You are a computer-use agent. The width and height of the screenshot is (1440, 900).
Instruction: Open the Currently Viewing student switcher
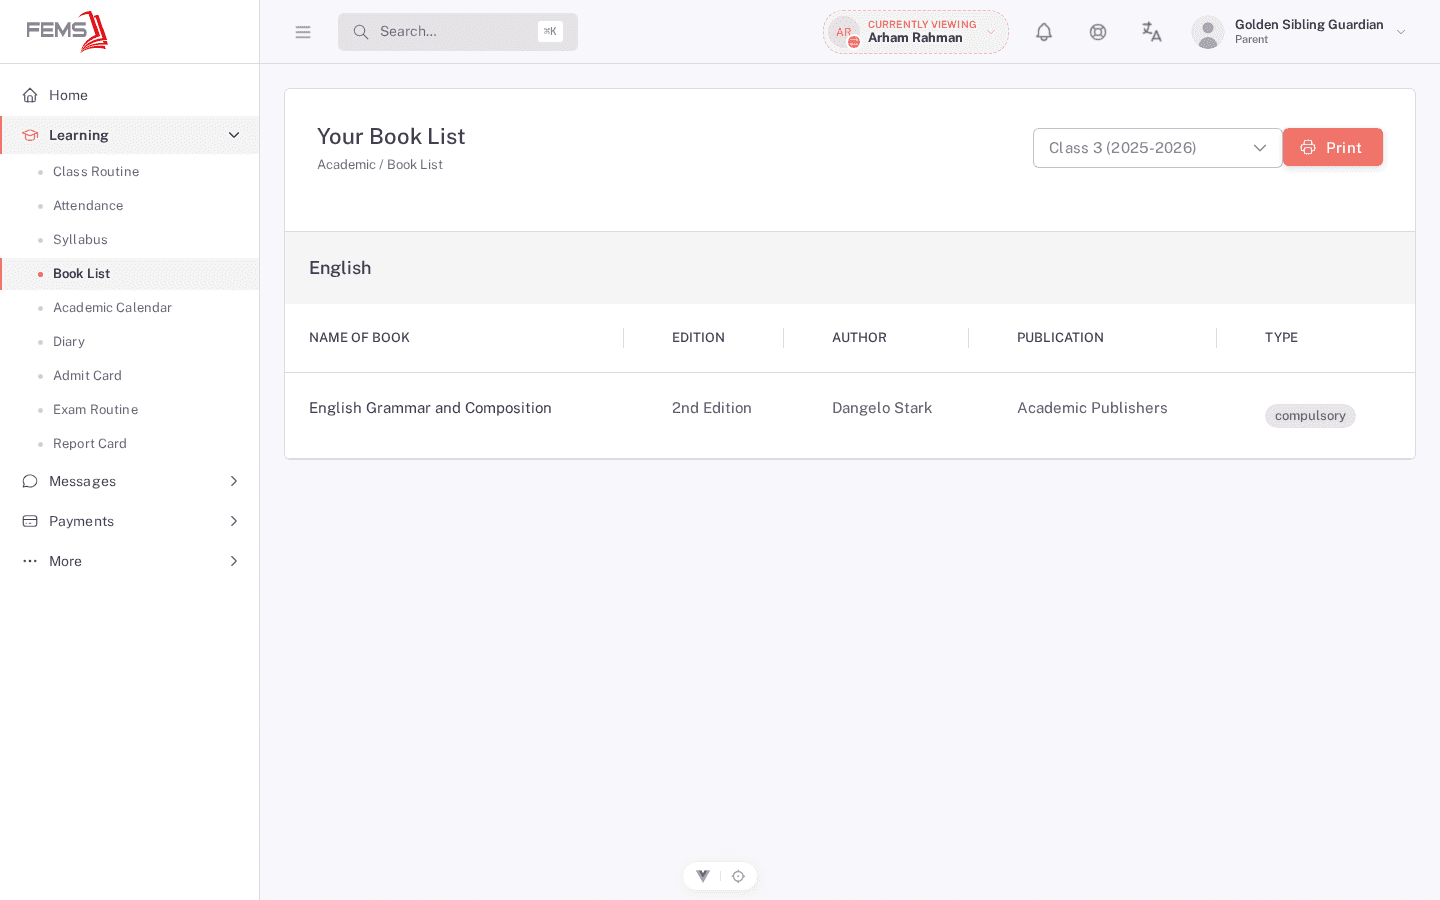tap(916, 32)
